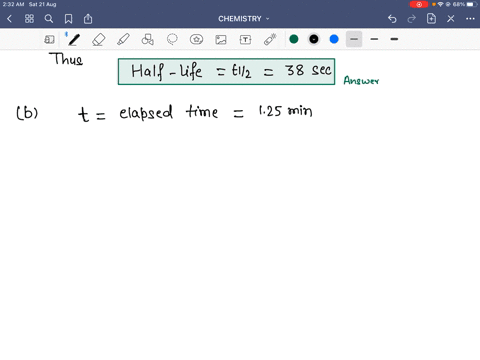Tap the handwritten 'Half-life' answer box

(226, 71)
